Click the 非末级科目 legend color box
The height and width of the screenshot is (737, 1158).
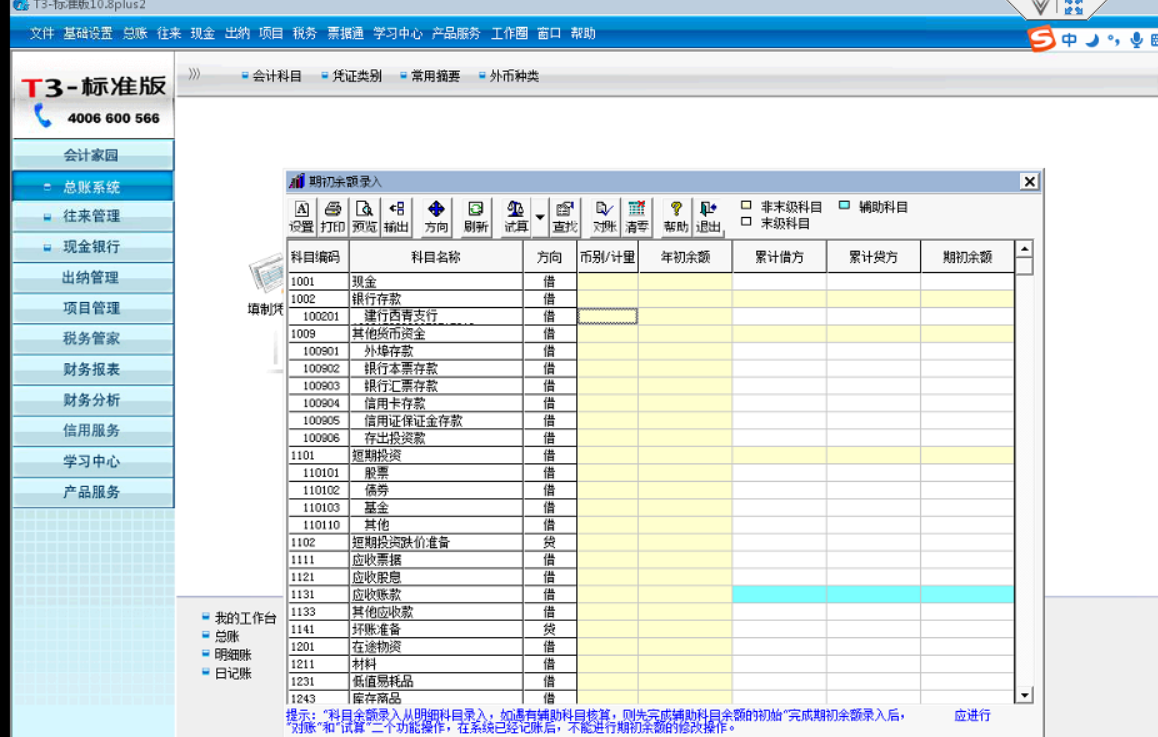746,206
